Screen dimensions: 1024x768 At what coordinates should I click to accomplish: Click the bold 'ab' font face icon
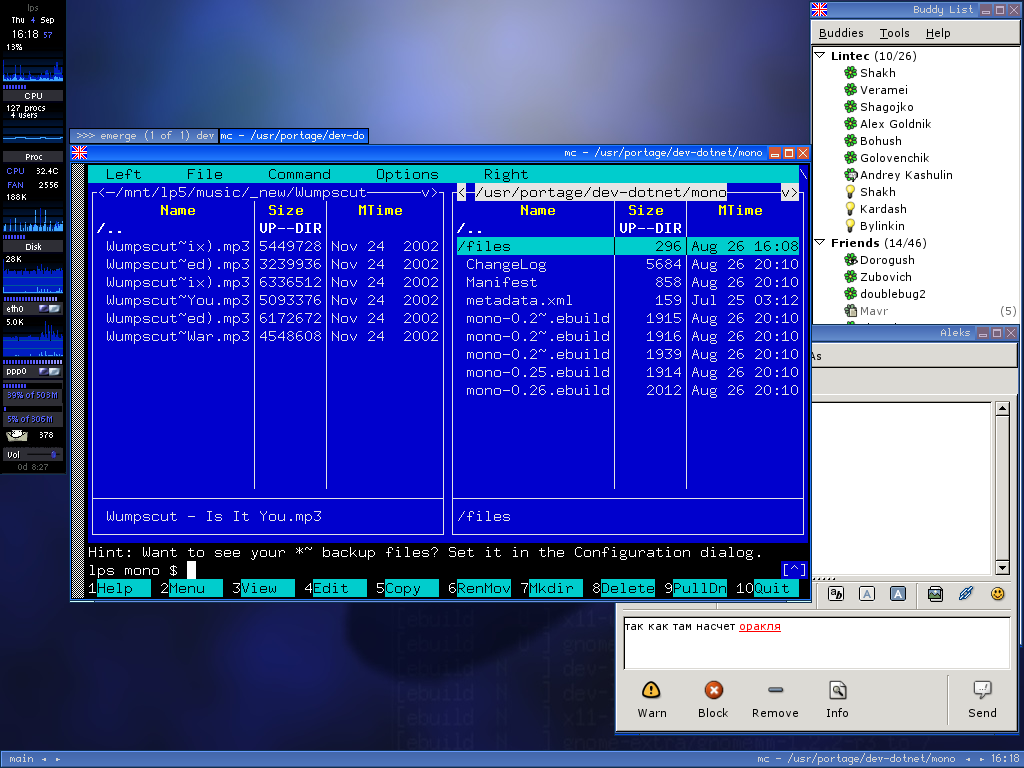pos(836,594)
